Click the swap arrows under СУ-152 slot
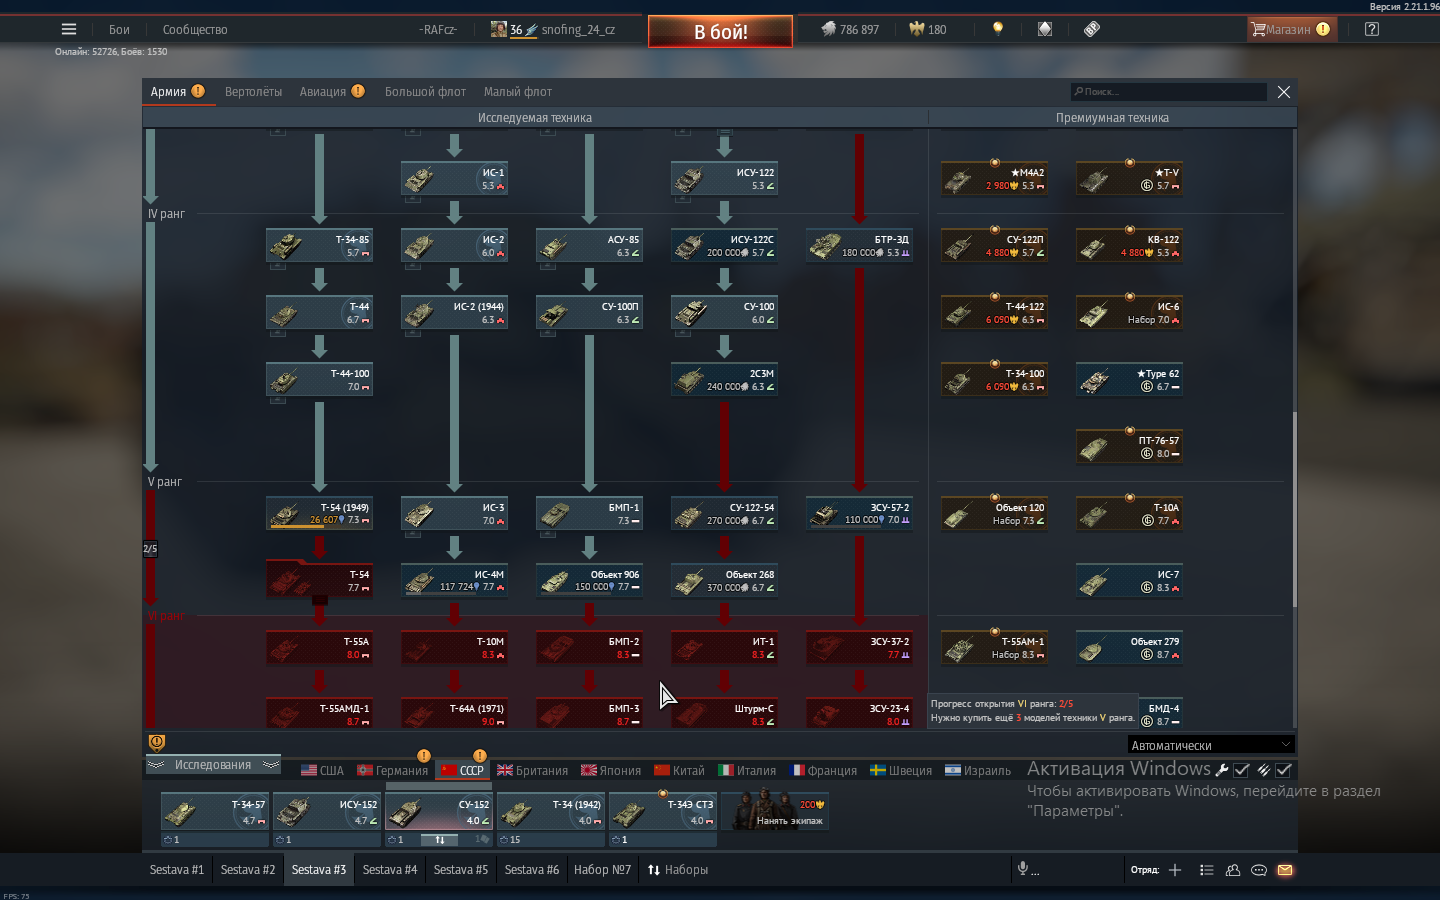 pyautogui.click(x=439, y=840)
